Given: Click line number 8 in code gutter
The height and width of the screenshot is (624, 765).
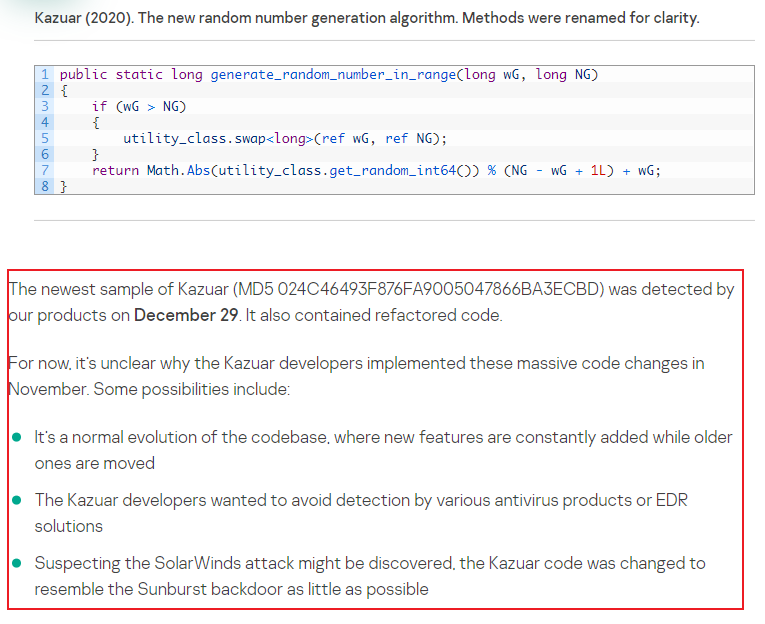Looking at the screenshot, I should coord(45,186).
